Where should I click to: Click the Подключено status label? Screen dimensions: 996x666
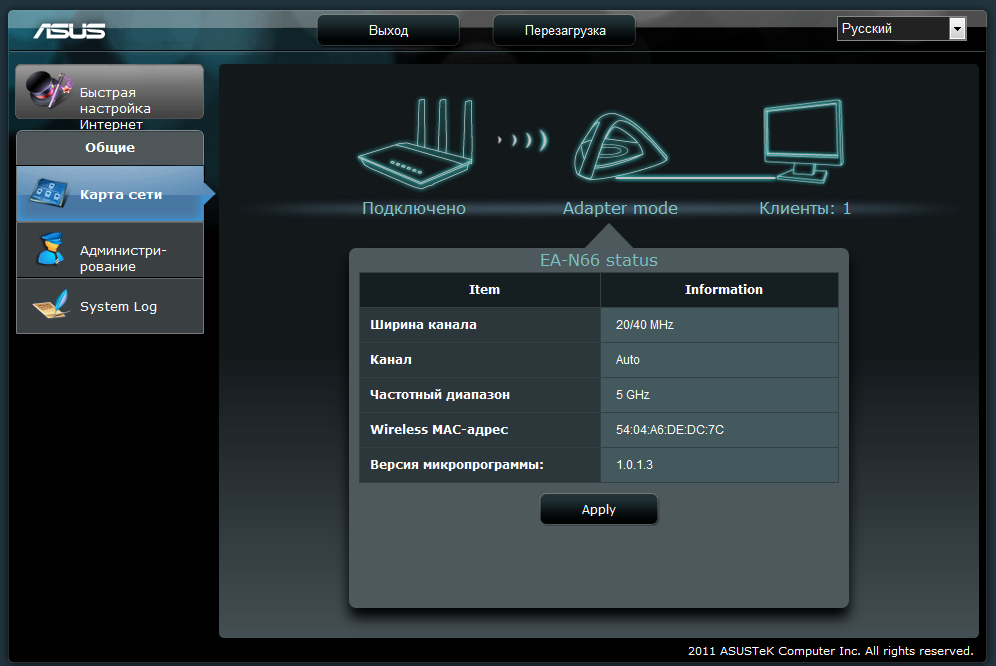[x=414, y=208]
